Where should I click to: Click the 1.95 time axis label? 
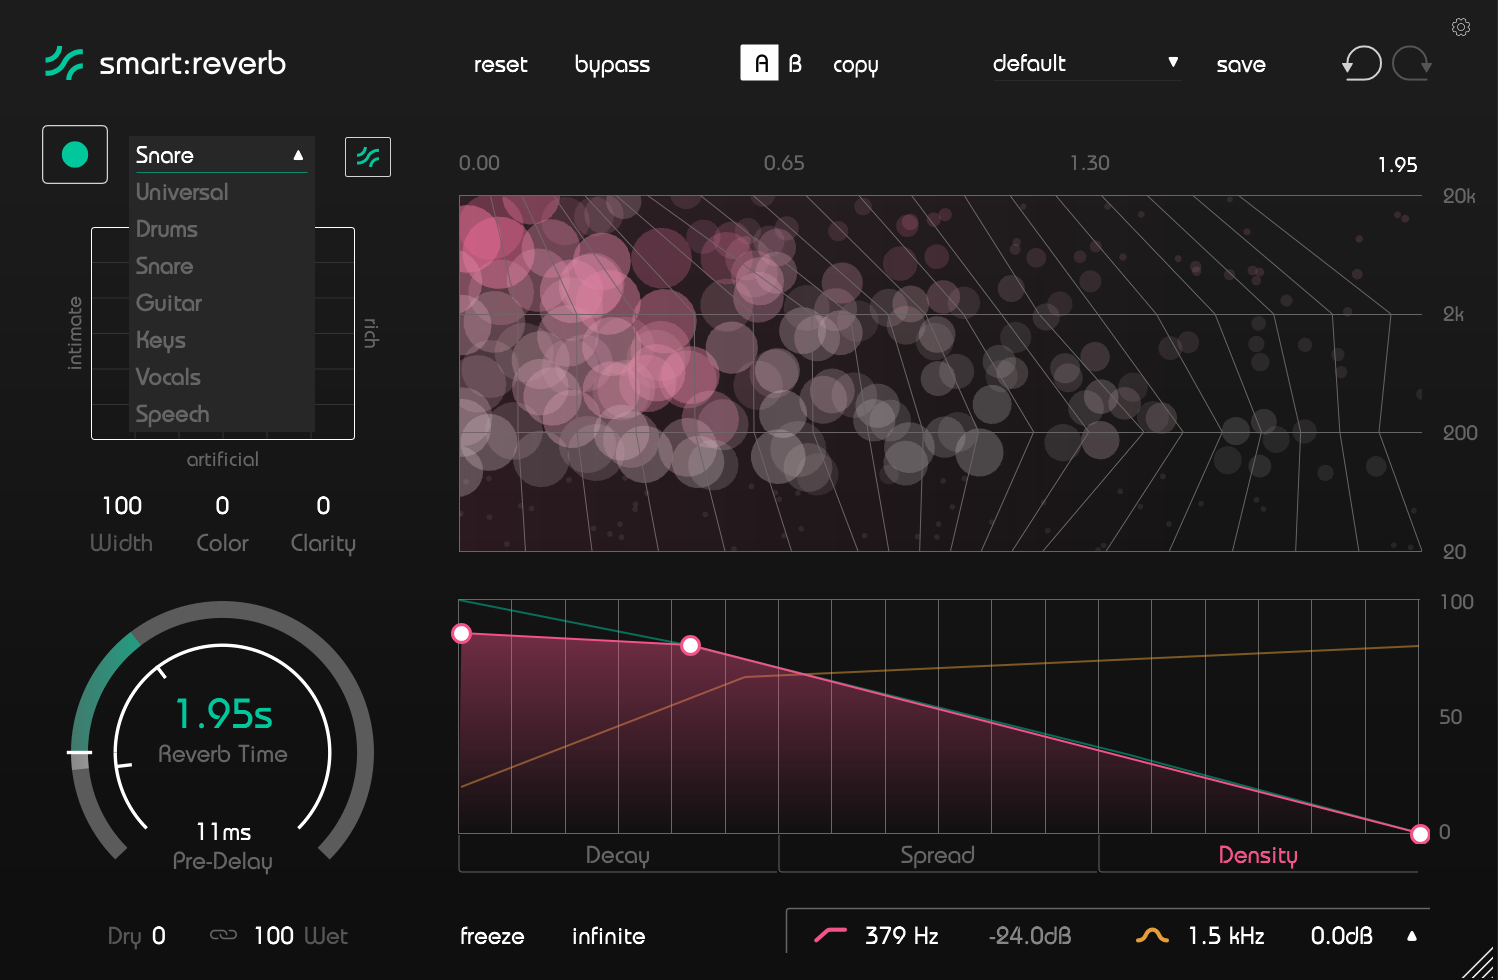tap(1397, 164)
